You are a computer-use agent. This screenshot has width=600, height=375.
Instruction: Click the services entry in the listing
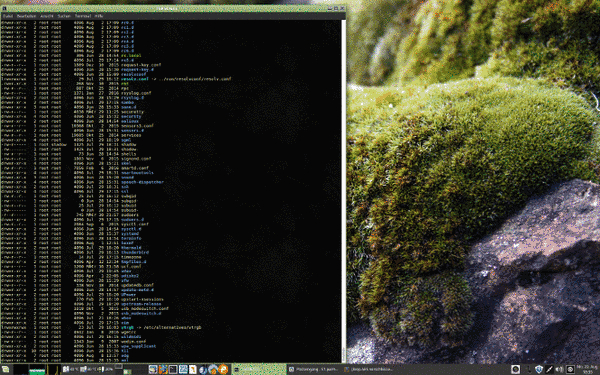[x=131, y=135]
